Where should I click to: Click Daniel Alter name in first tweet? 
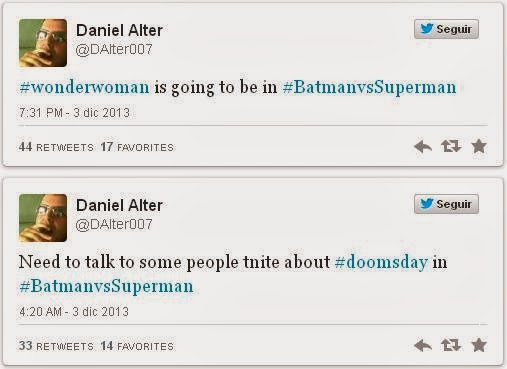click(119, 30)
